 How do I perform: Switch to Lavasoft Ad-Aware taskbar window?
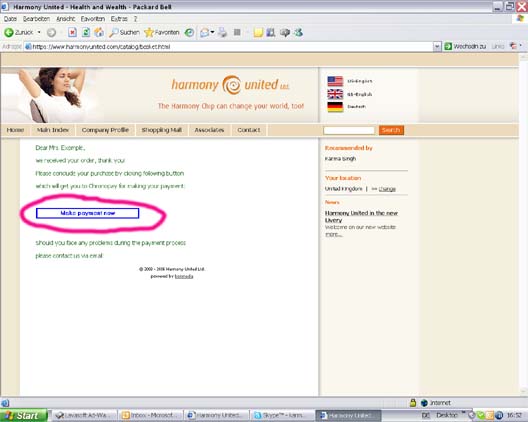pyautogui.click(x=84, y=416)
